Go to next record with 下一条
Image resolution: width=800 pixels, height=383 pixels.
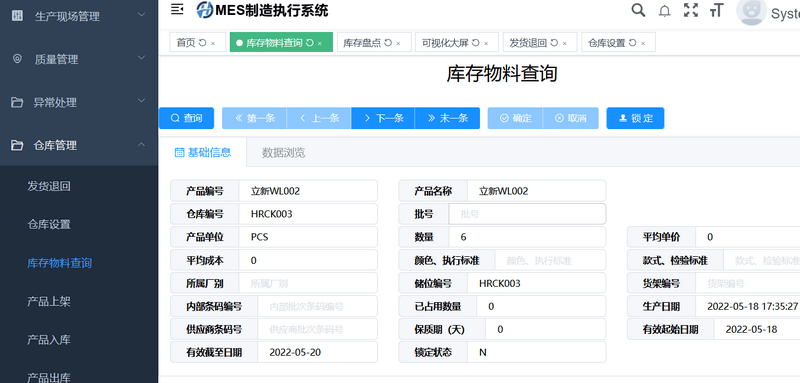pos(383,118)
